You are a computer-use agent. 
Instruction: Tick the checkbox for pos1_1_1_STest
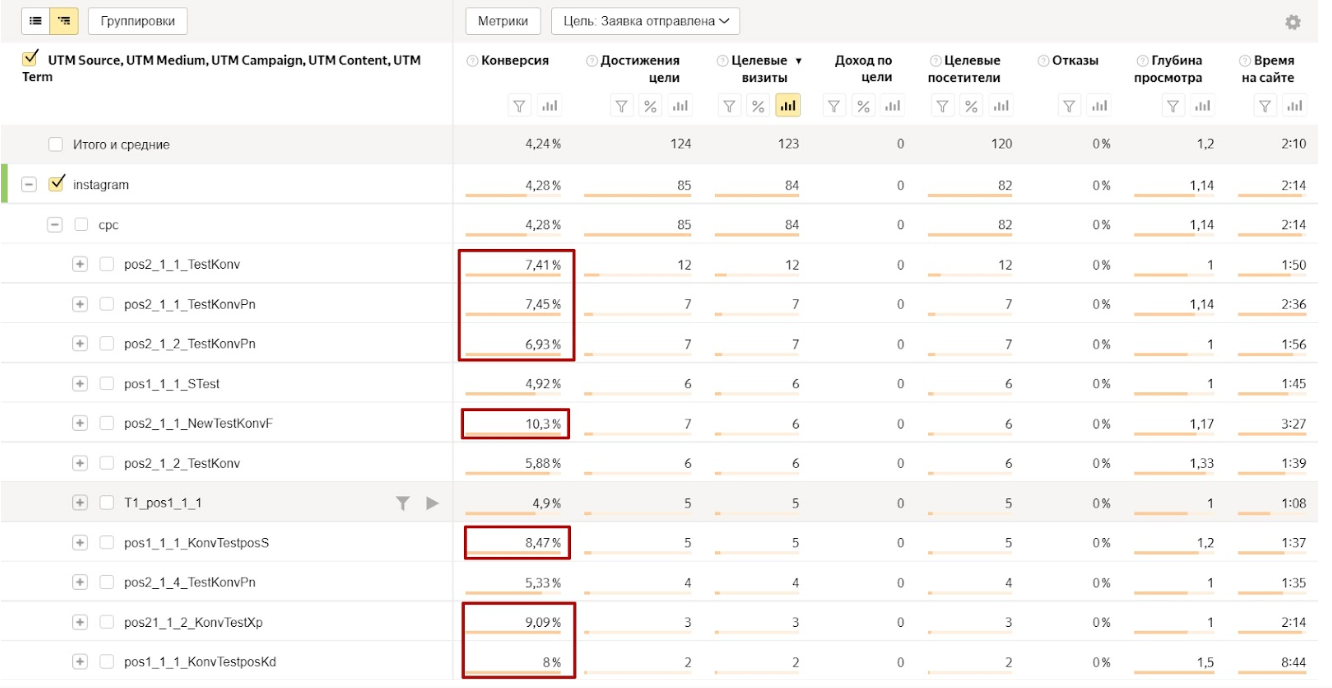point(106,384)
